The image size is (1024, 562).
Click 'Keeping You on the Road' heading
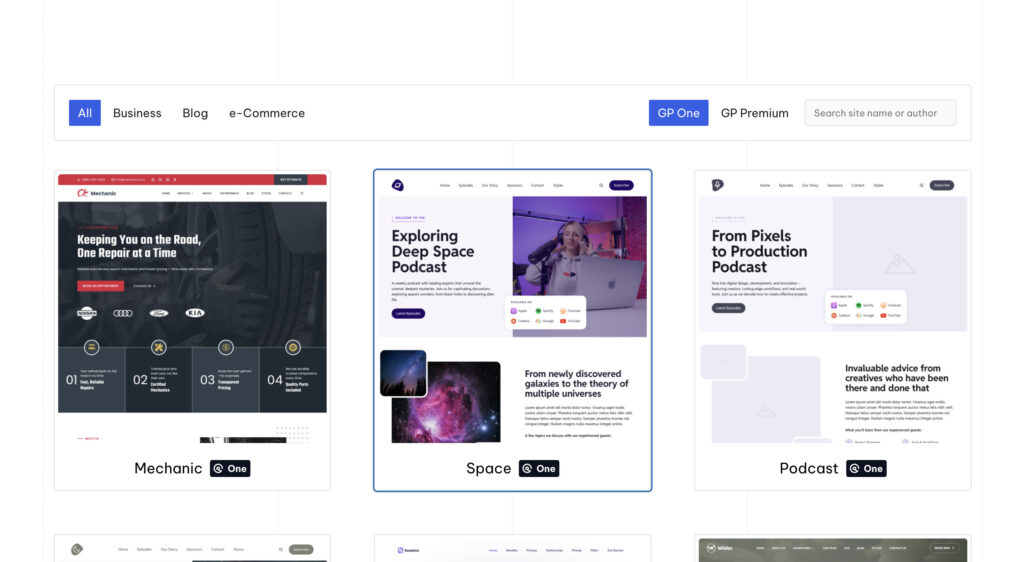pyautogui.click(x=139, y=246)
